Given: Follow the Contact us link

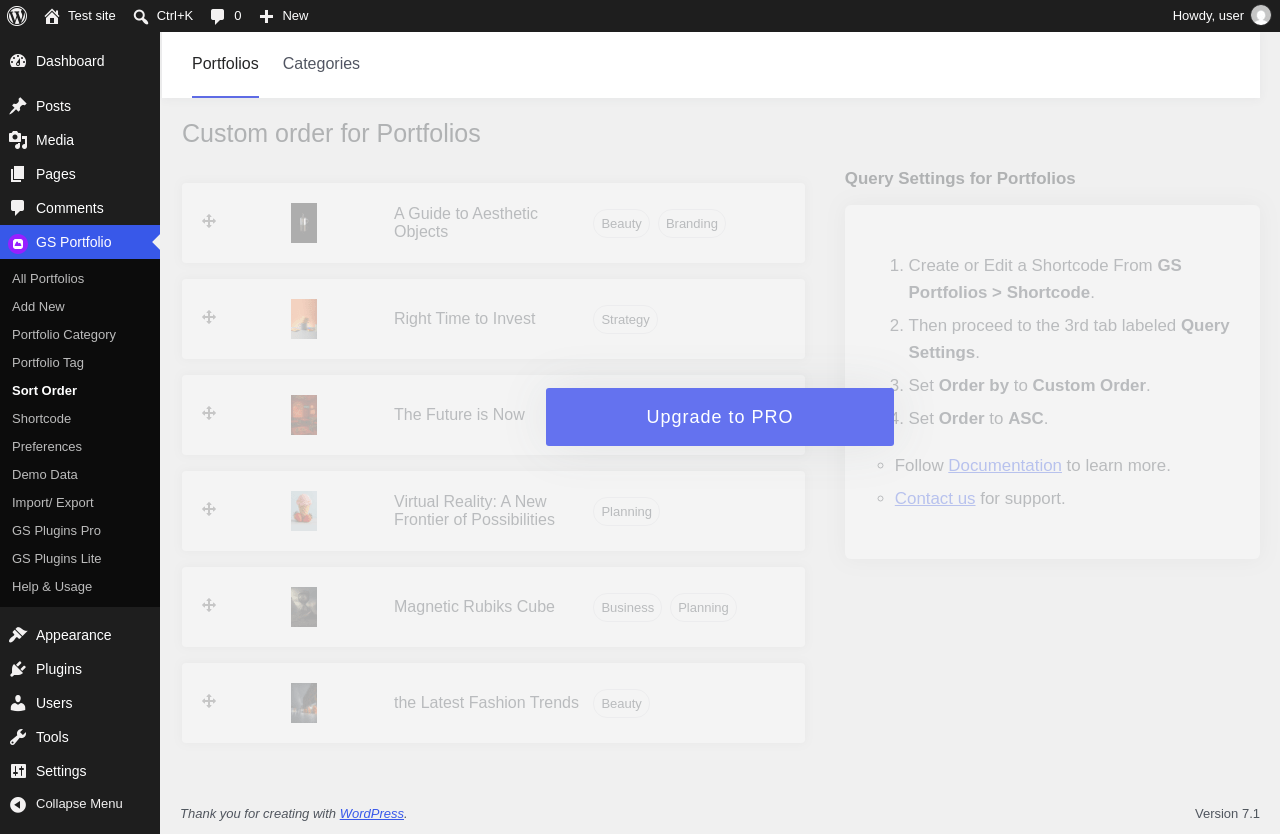Looking at the screenshot, I should (935, 499).
